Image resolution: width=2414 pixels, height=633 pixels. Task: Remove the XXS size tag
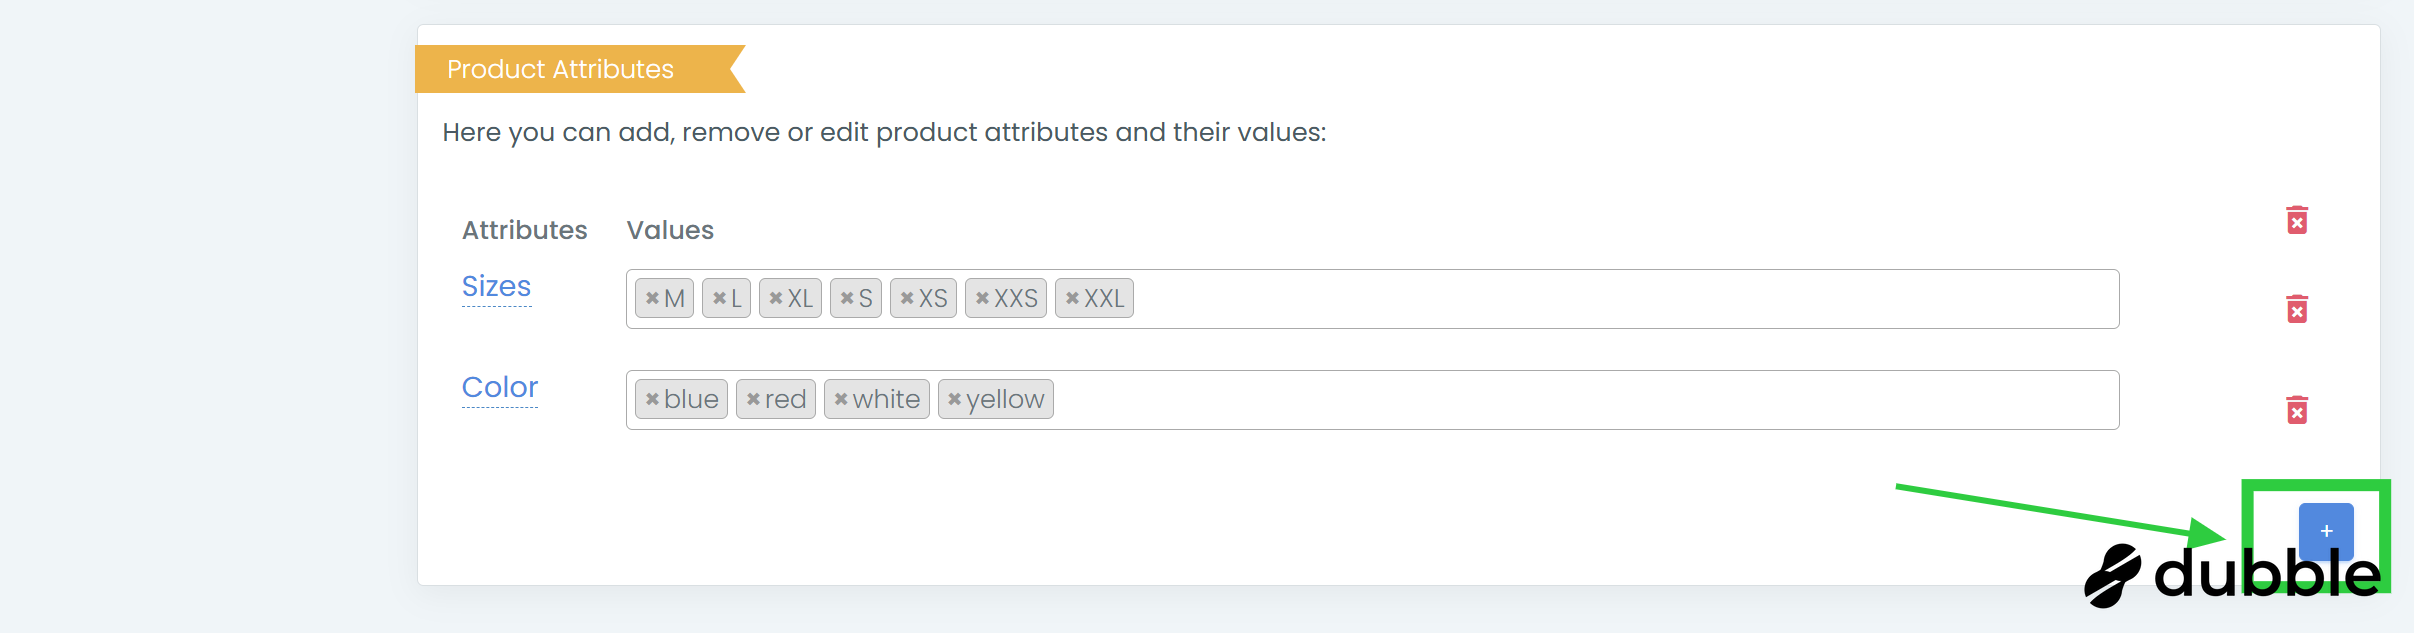pos(982,298)
